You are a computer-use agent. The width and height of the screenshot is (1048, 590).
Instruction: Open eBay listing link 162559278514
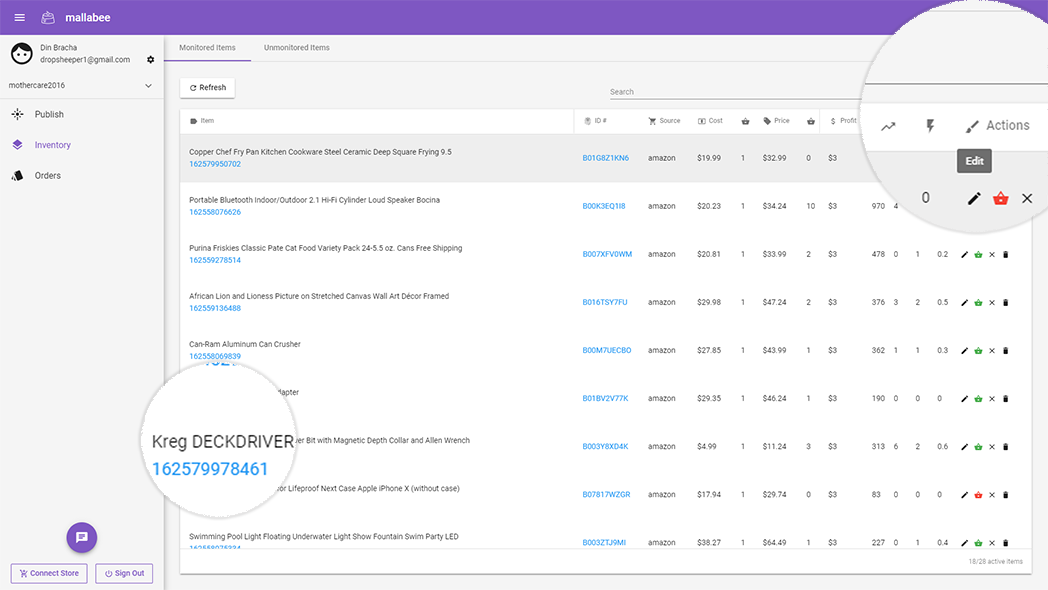[215, 260]
